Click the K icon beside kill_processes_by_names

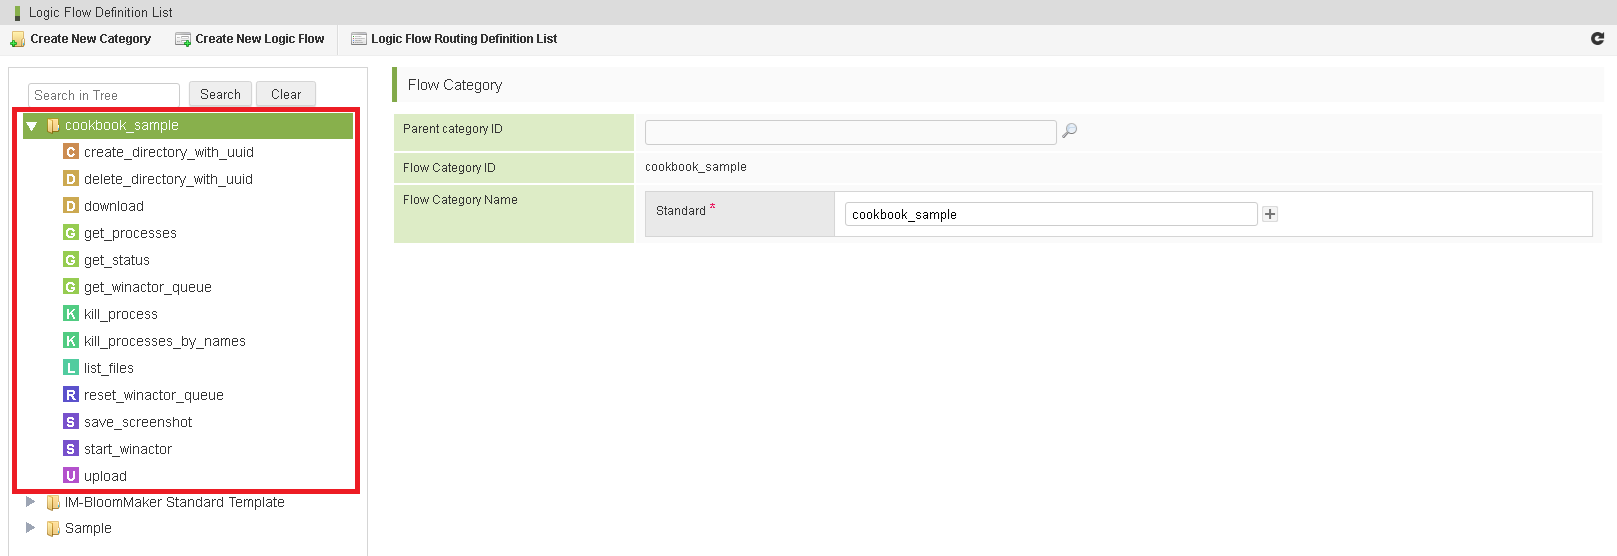point(71,341)
